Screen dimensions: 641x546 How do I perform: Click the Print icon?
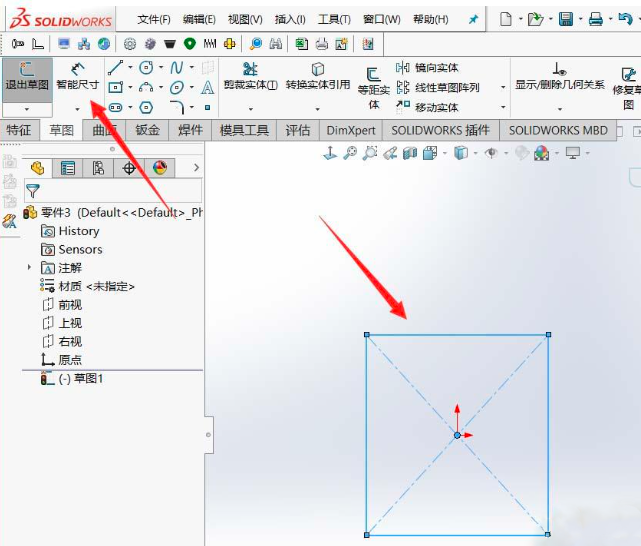(596, 19)
